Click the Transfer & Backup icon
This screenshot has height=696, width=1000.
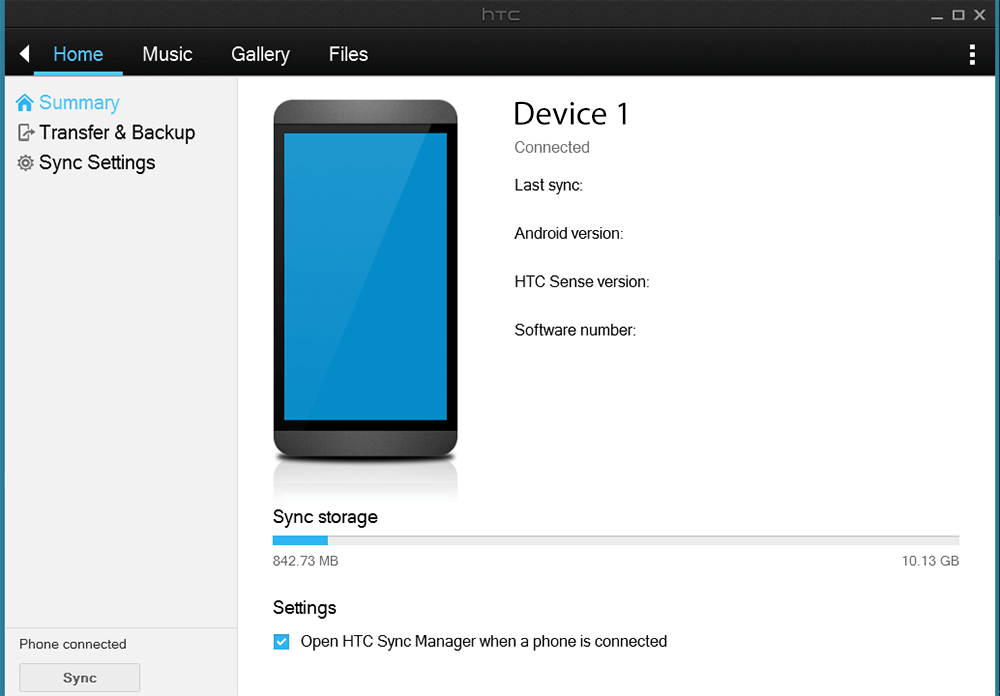(26, 133)
